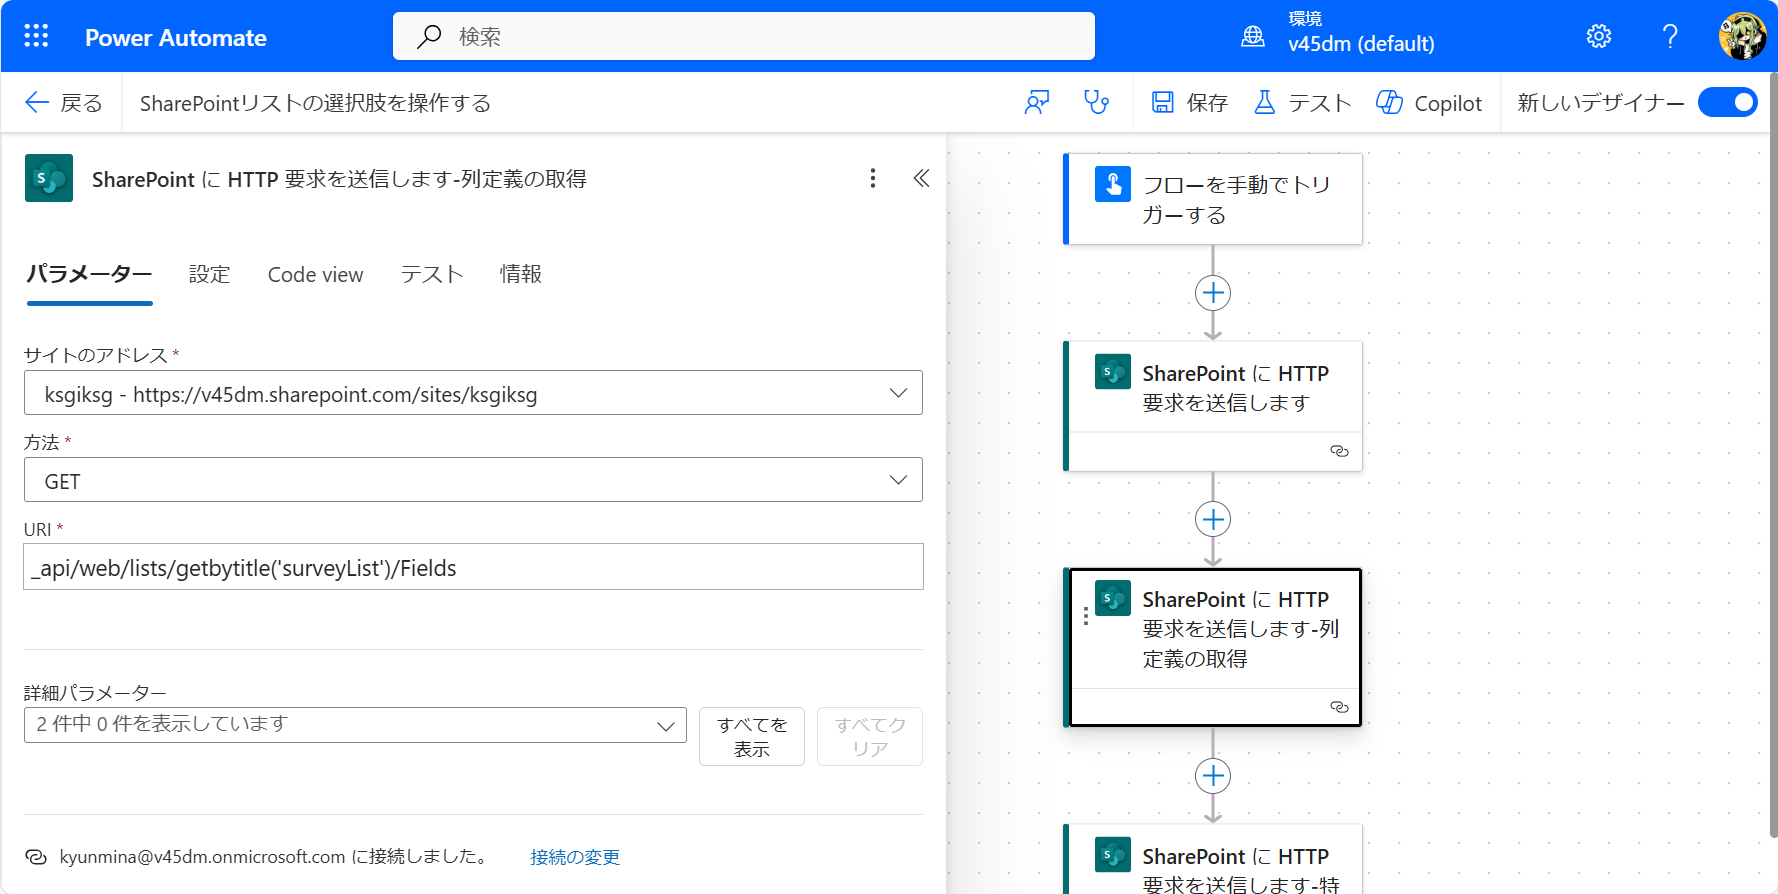The image size is (1778, 894).
Task: Switch to the 設定 tab
Action: coord(210,274)
